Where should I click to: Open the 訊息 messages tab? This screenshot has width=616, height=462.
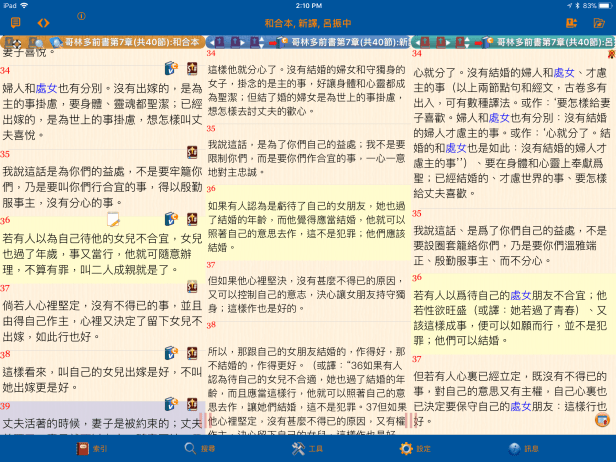coord(522,449)
